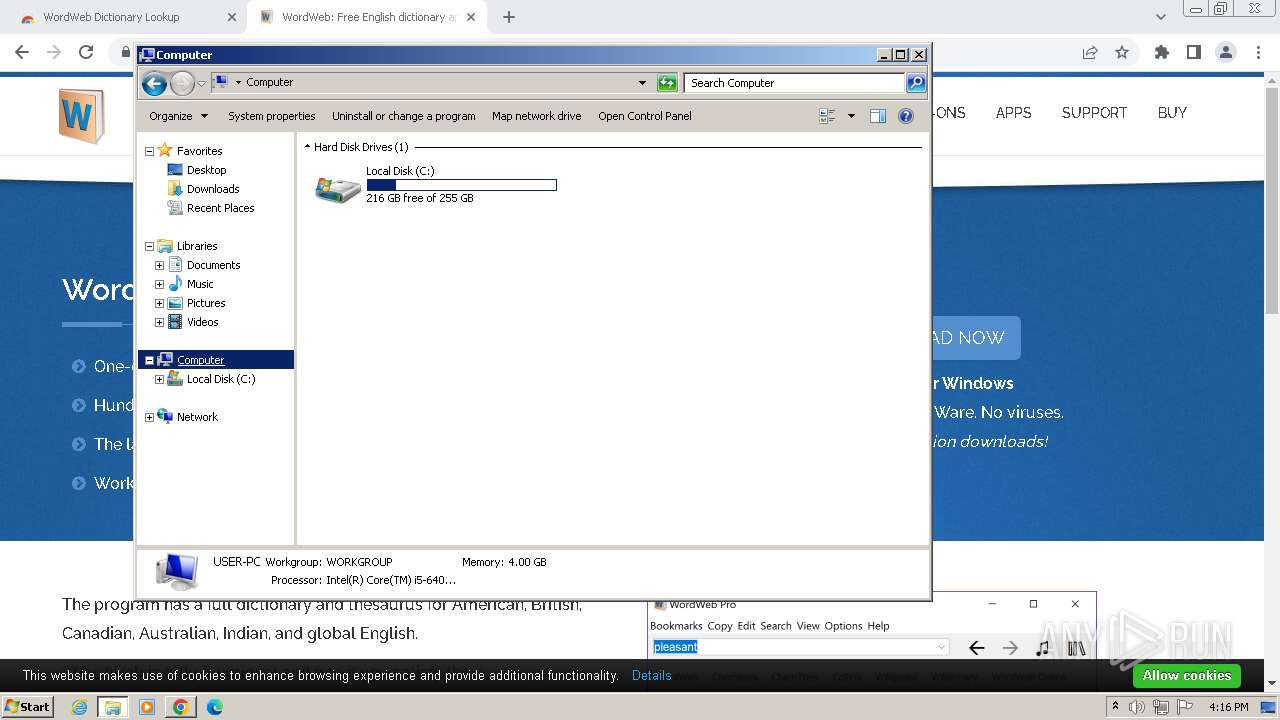The height and width of the screenshot is (720, 1280).
Task: Click BUY on website navigation
Action: [x=1172, y=113]
